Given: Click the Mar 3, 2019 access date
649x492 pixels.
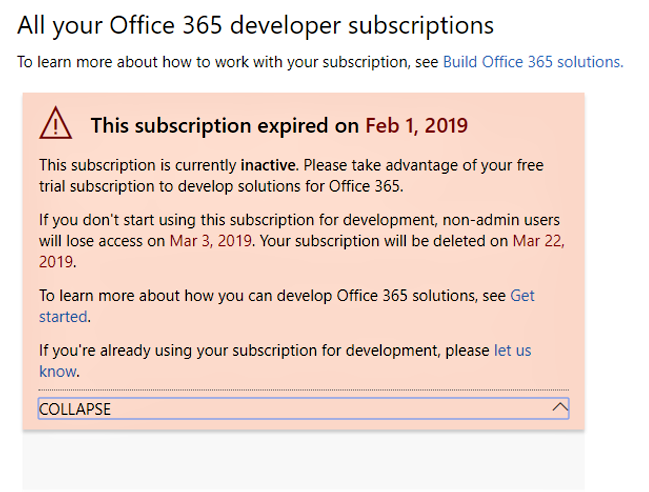Looking at the screenshot, I should (211, 241).
